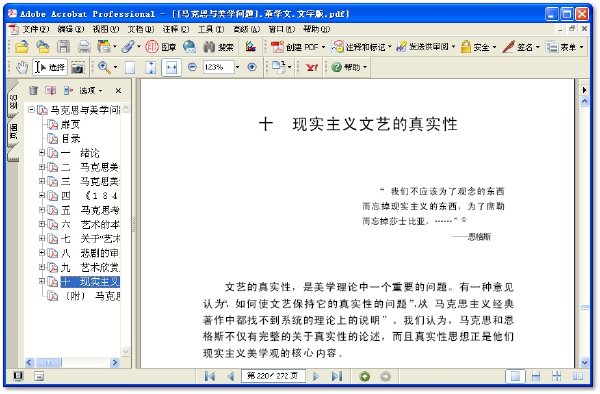Select the Snapshot camera tool
This screenshot has height=394, width=600.
78,68
